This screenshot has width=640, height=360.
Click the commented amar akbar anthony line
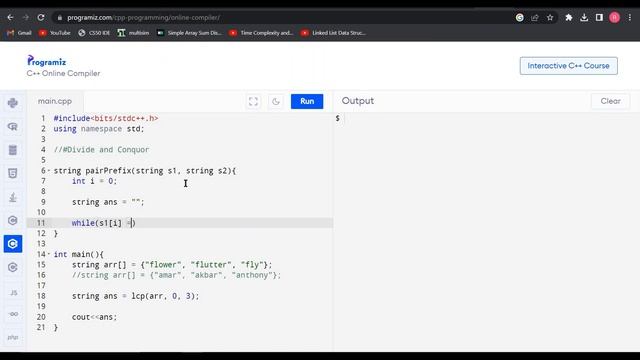tap(176, 275)
